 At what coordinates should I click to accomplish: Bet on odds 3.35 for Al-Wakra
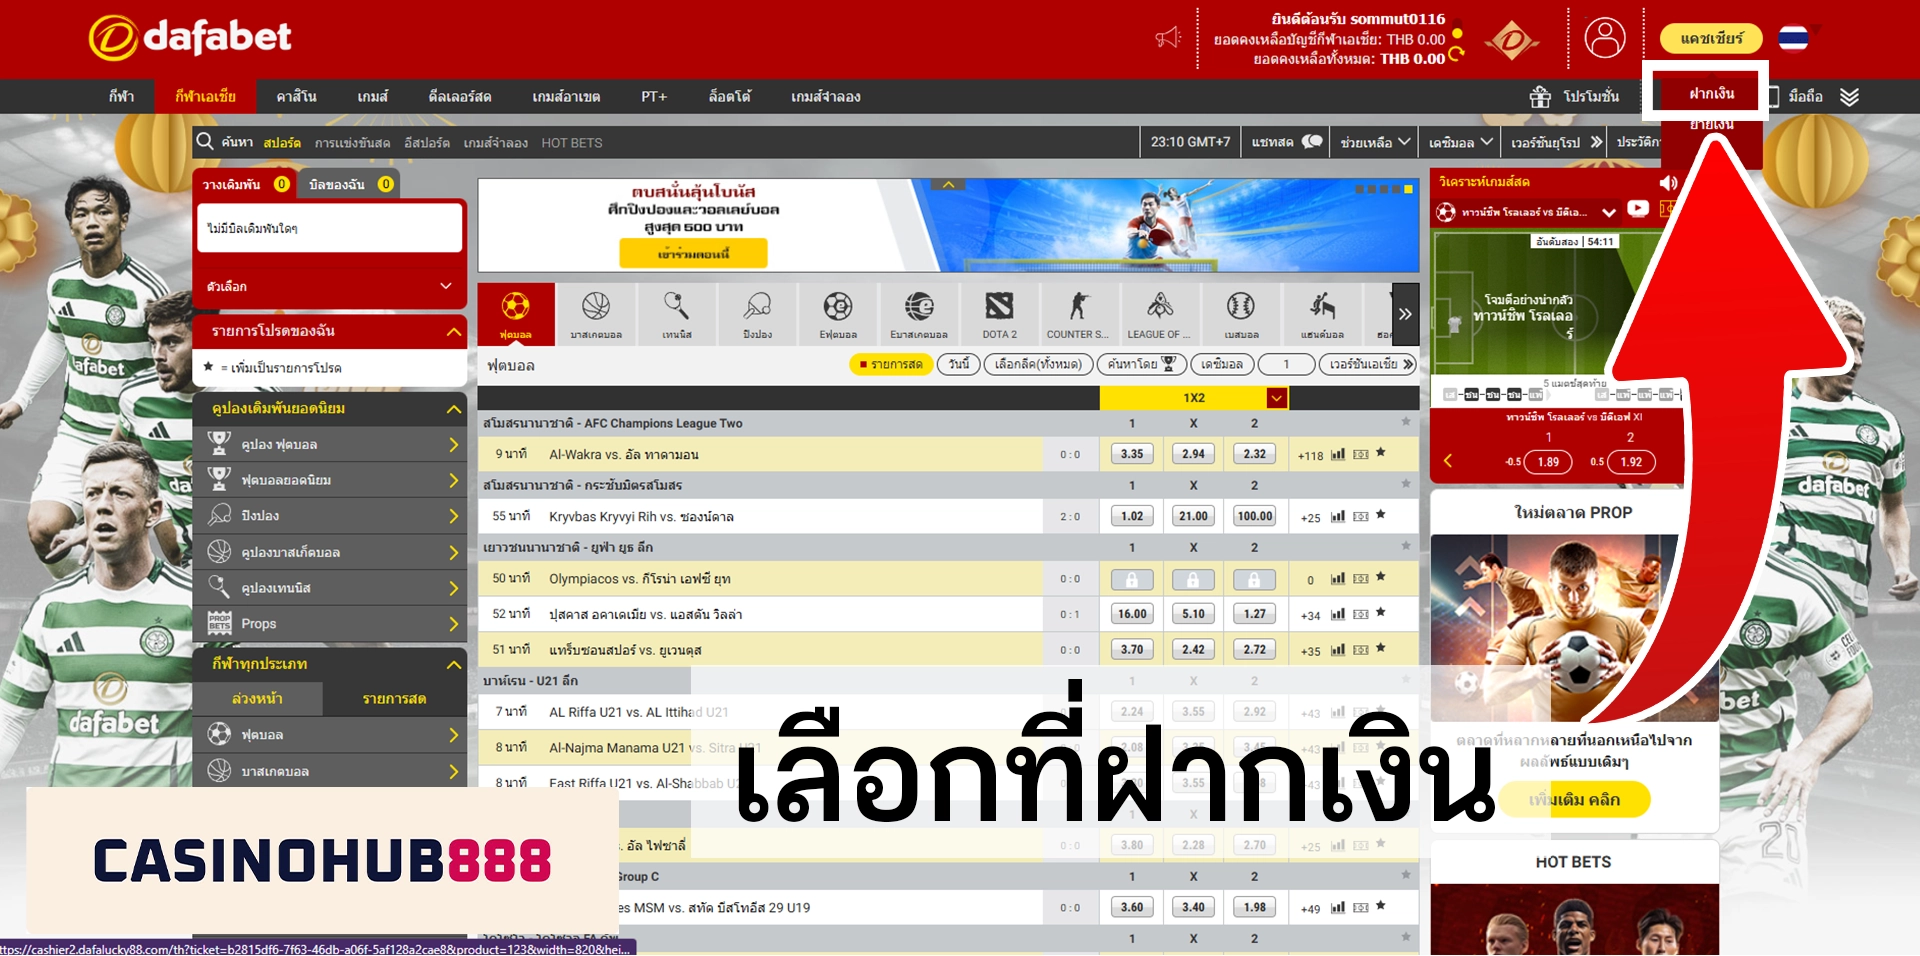[x=1132, y=454]
